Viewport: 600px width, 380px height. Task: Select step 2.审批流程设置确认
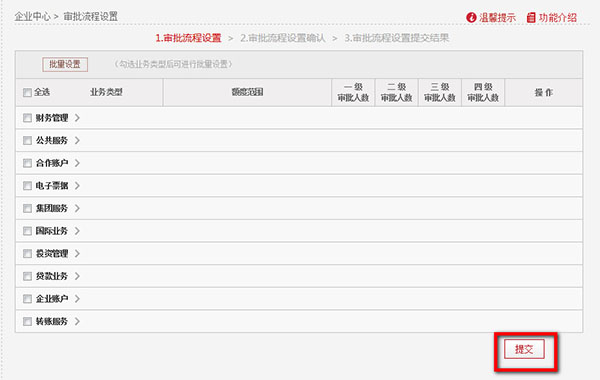click(x=283, y=38)
